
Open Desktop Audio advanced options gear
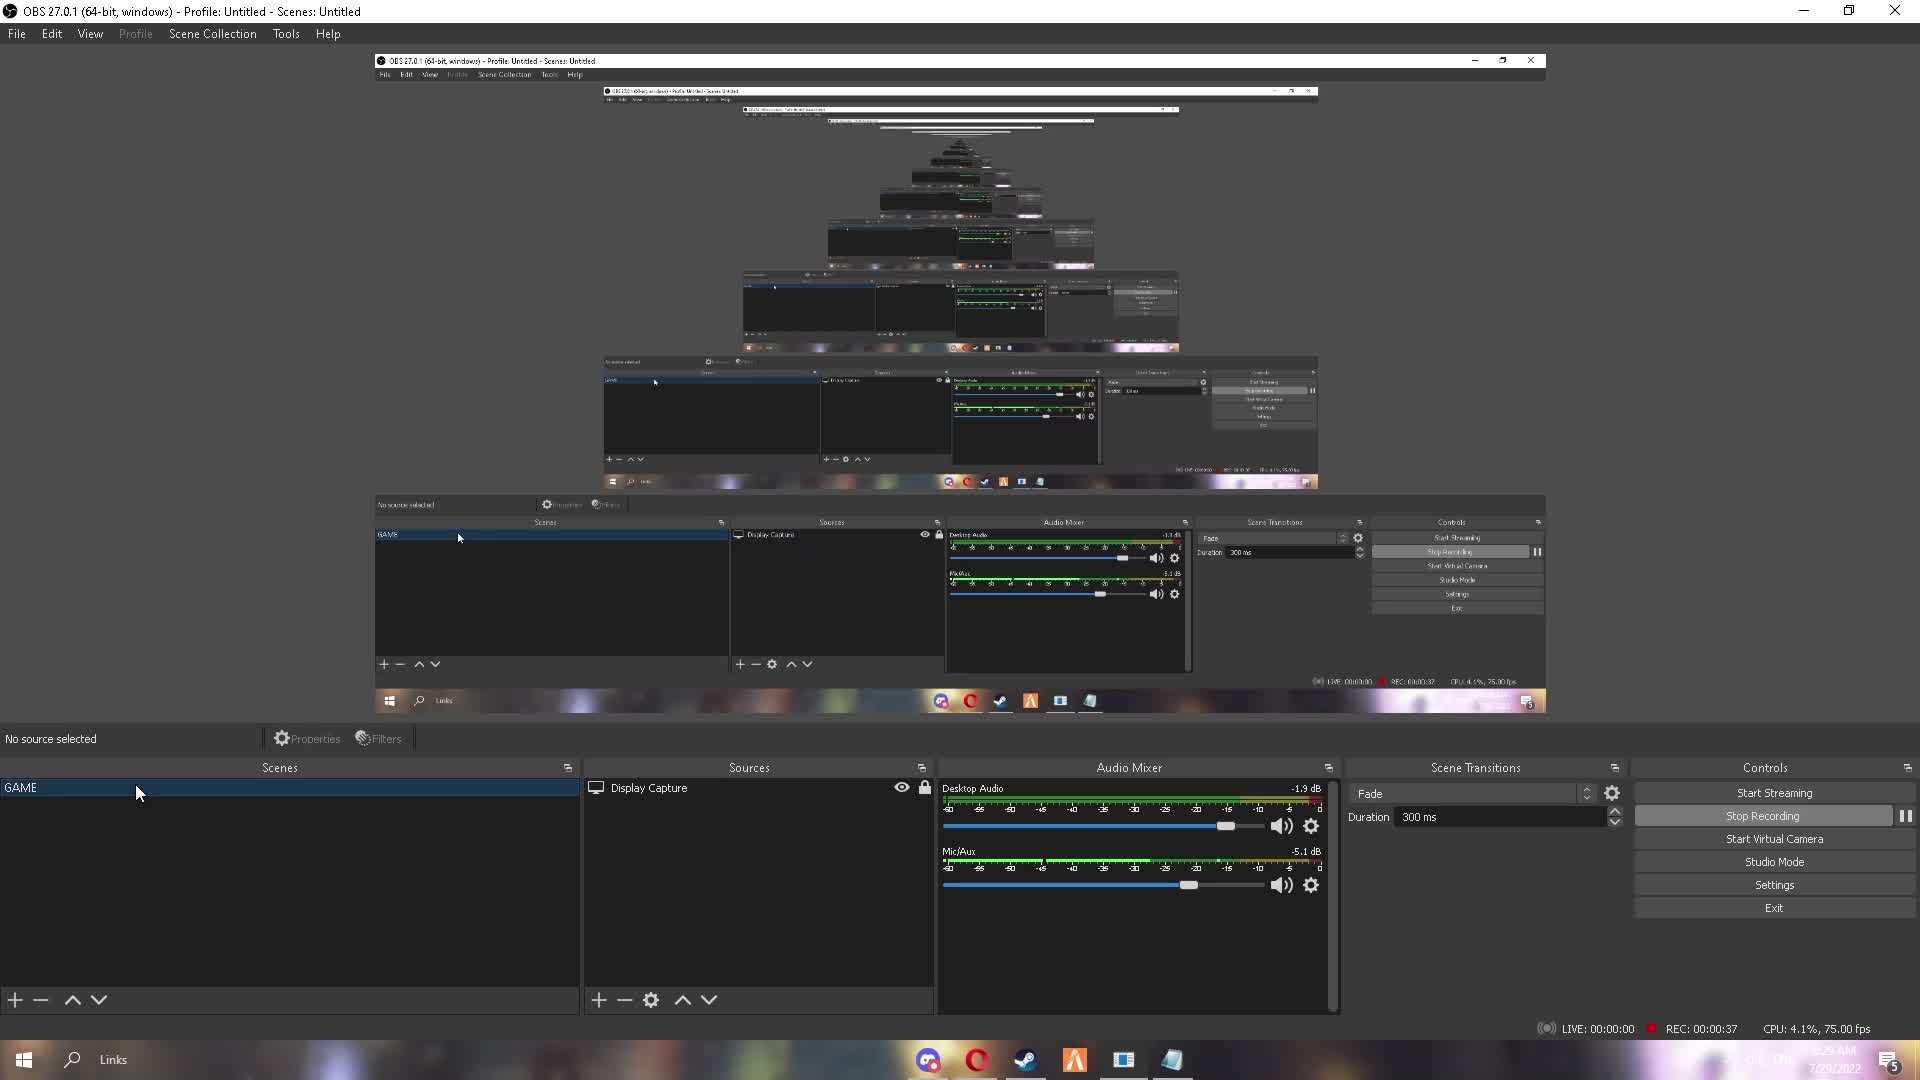tap(1311, 826)
